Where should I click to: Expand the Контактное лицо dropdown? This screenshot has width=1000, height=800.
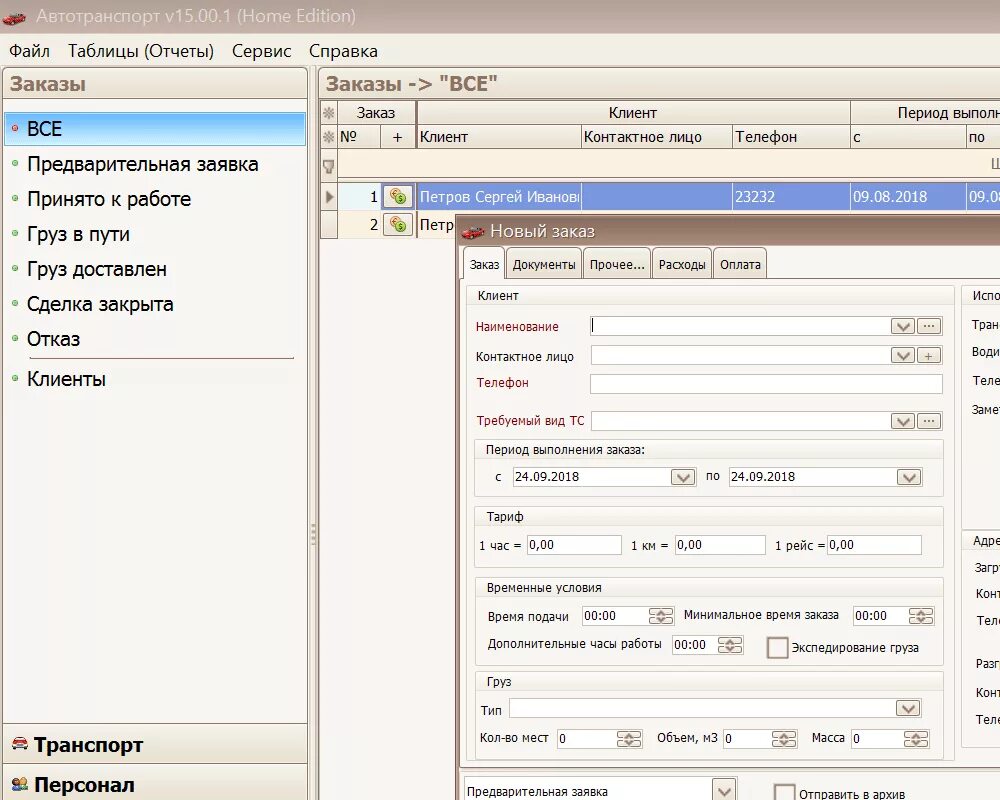(x=902, y=355)
